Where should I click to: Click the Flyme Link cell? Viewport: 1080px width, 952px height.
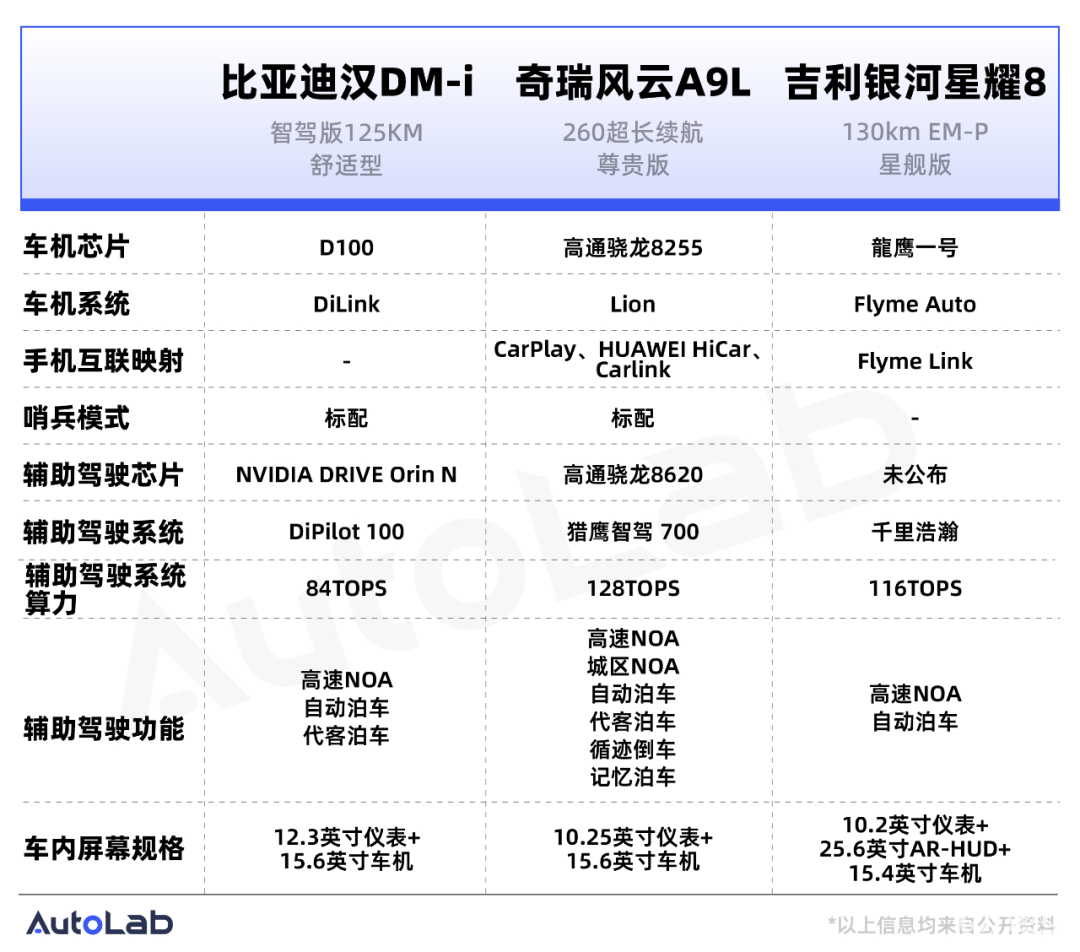click(915, 362)
